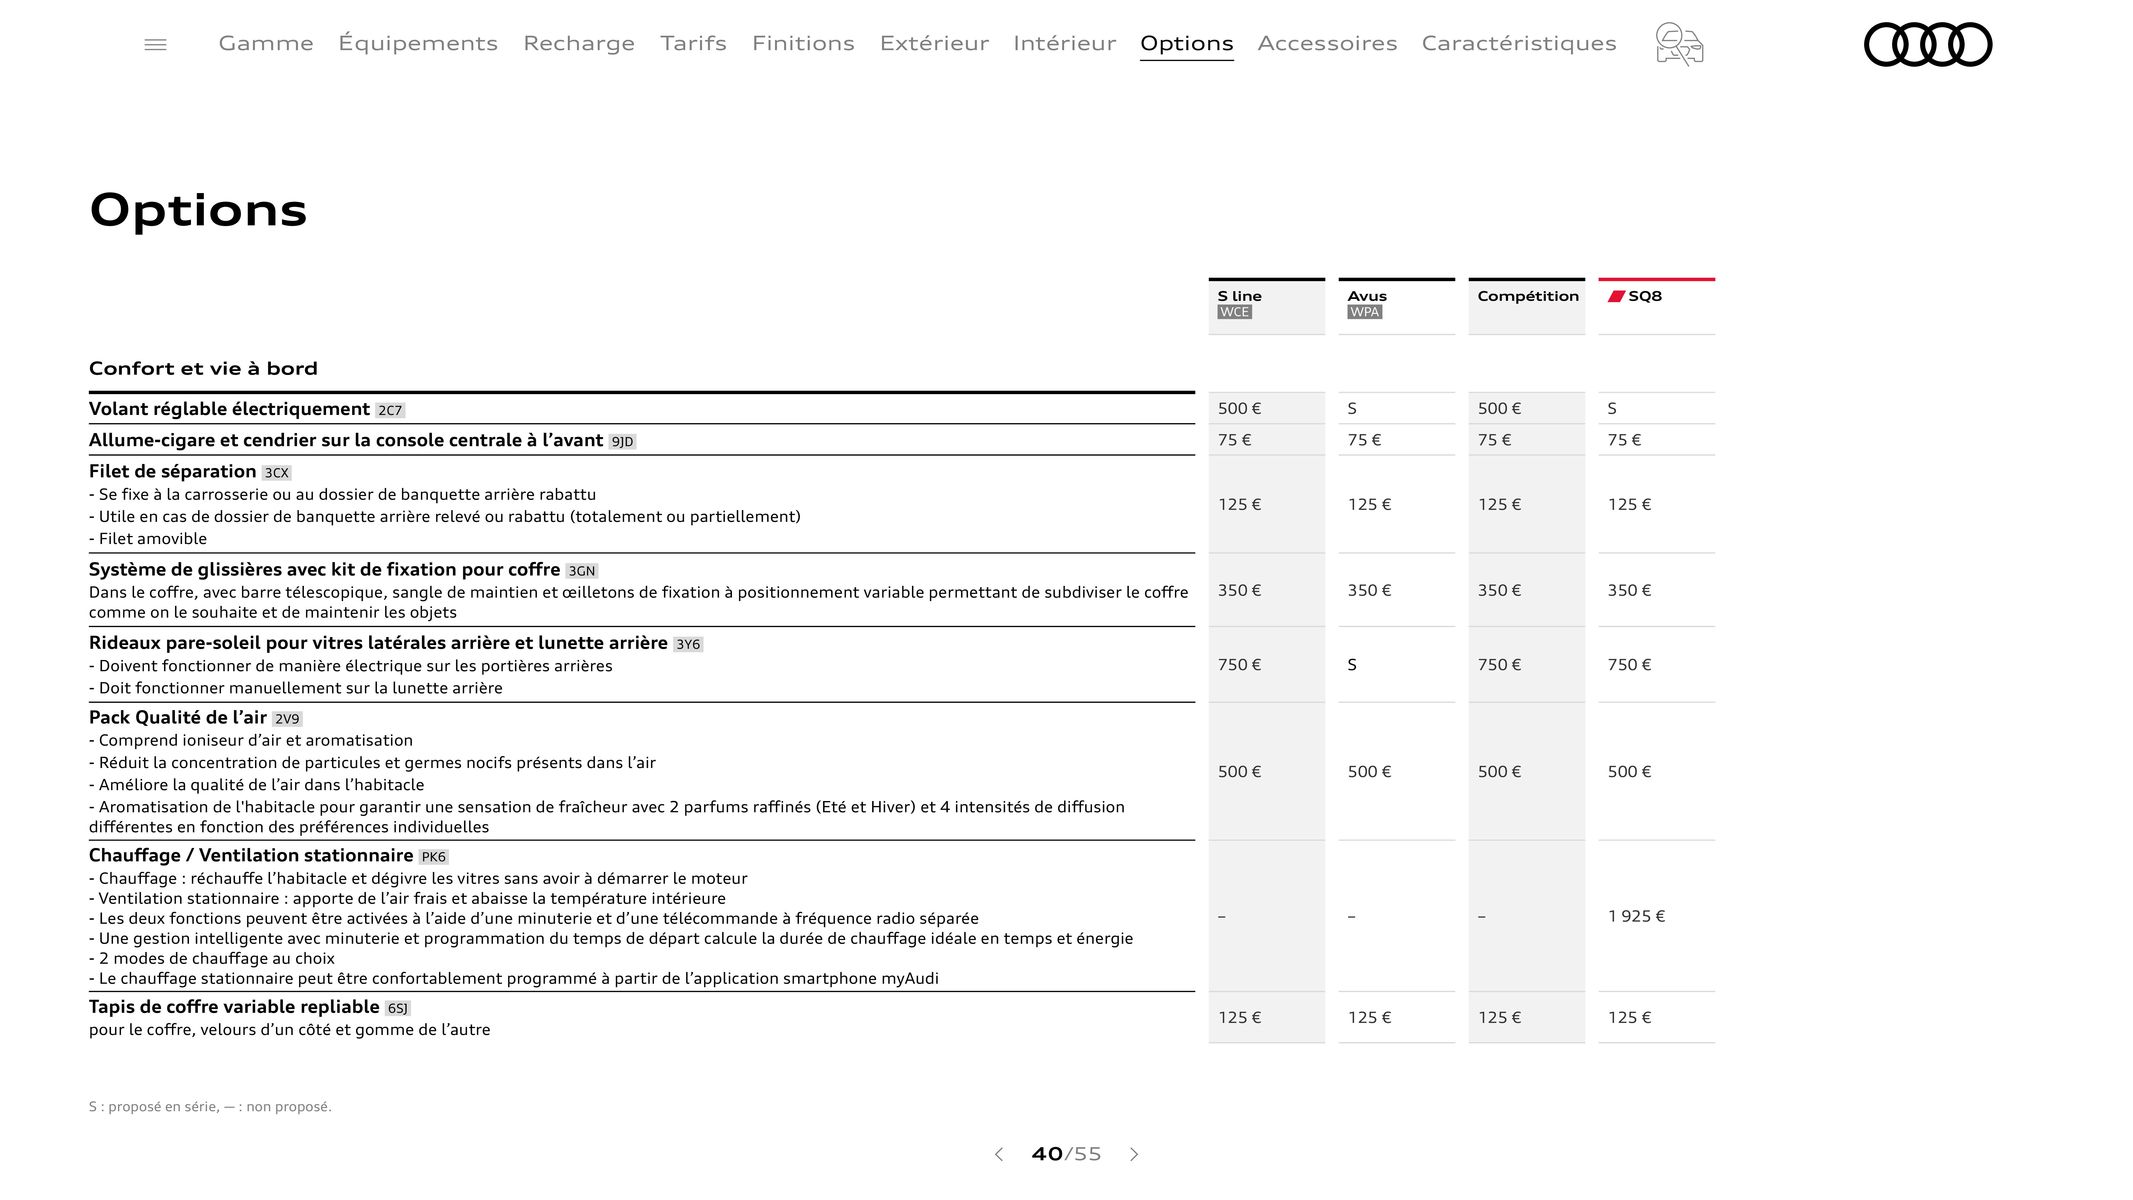Click the 6SJ option code
Image resolution: width=2133 pixels, height=1200 pixels.
(398, 1008)
